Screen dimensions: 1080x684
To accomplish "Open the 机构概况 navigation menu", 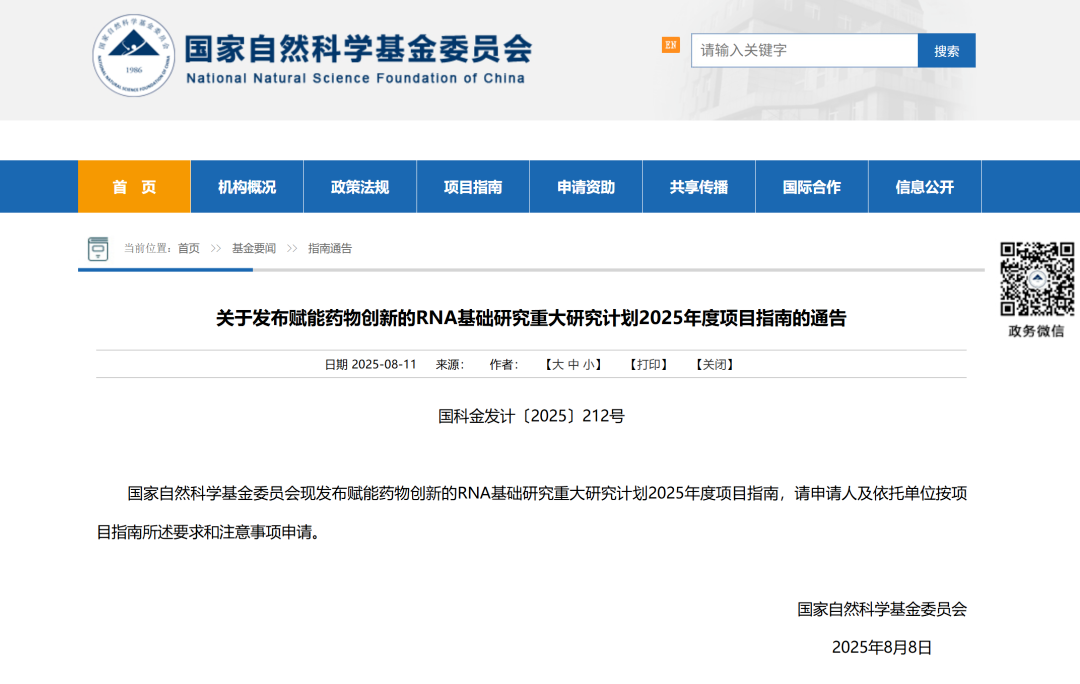I will pyautogui.click(x=247, y=187).
